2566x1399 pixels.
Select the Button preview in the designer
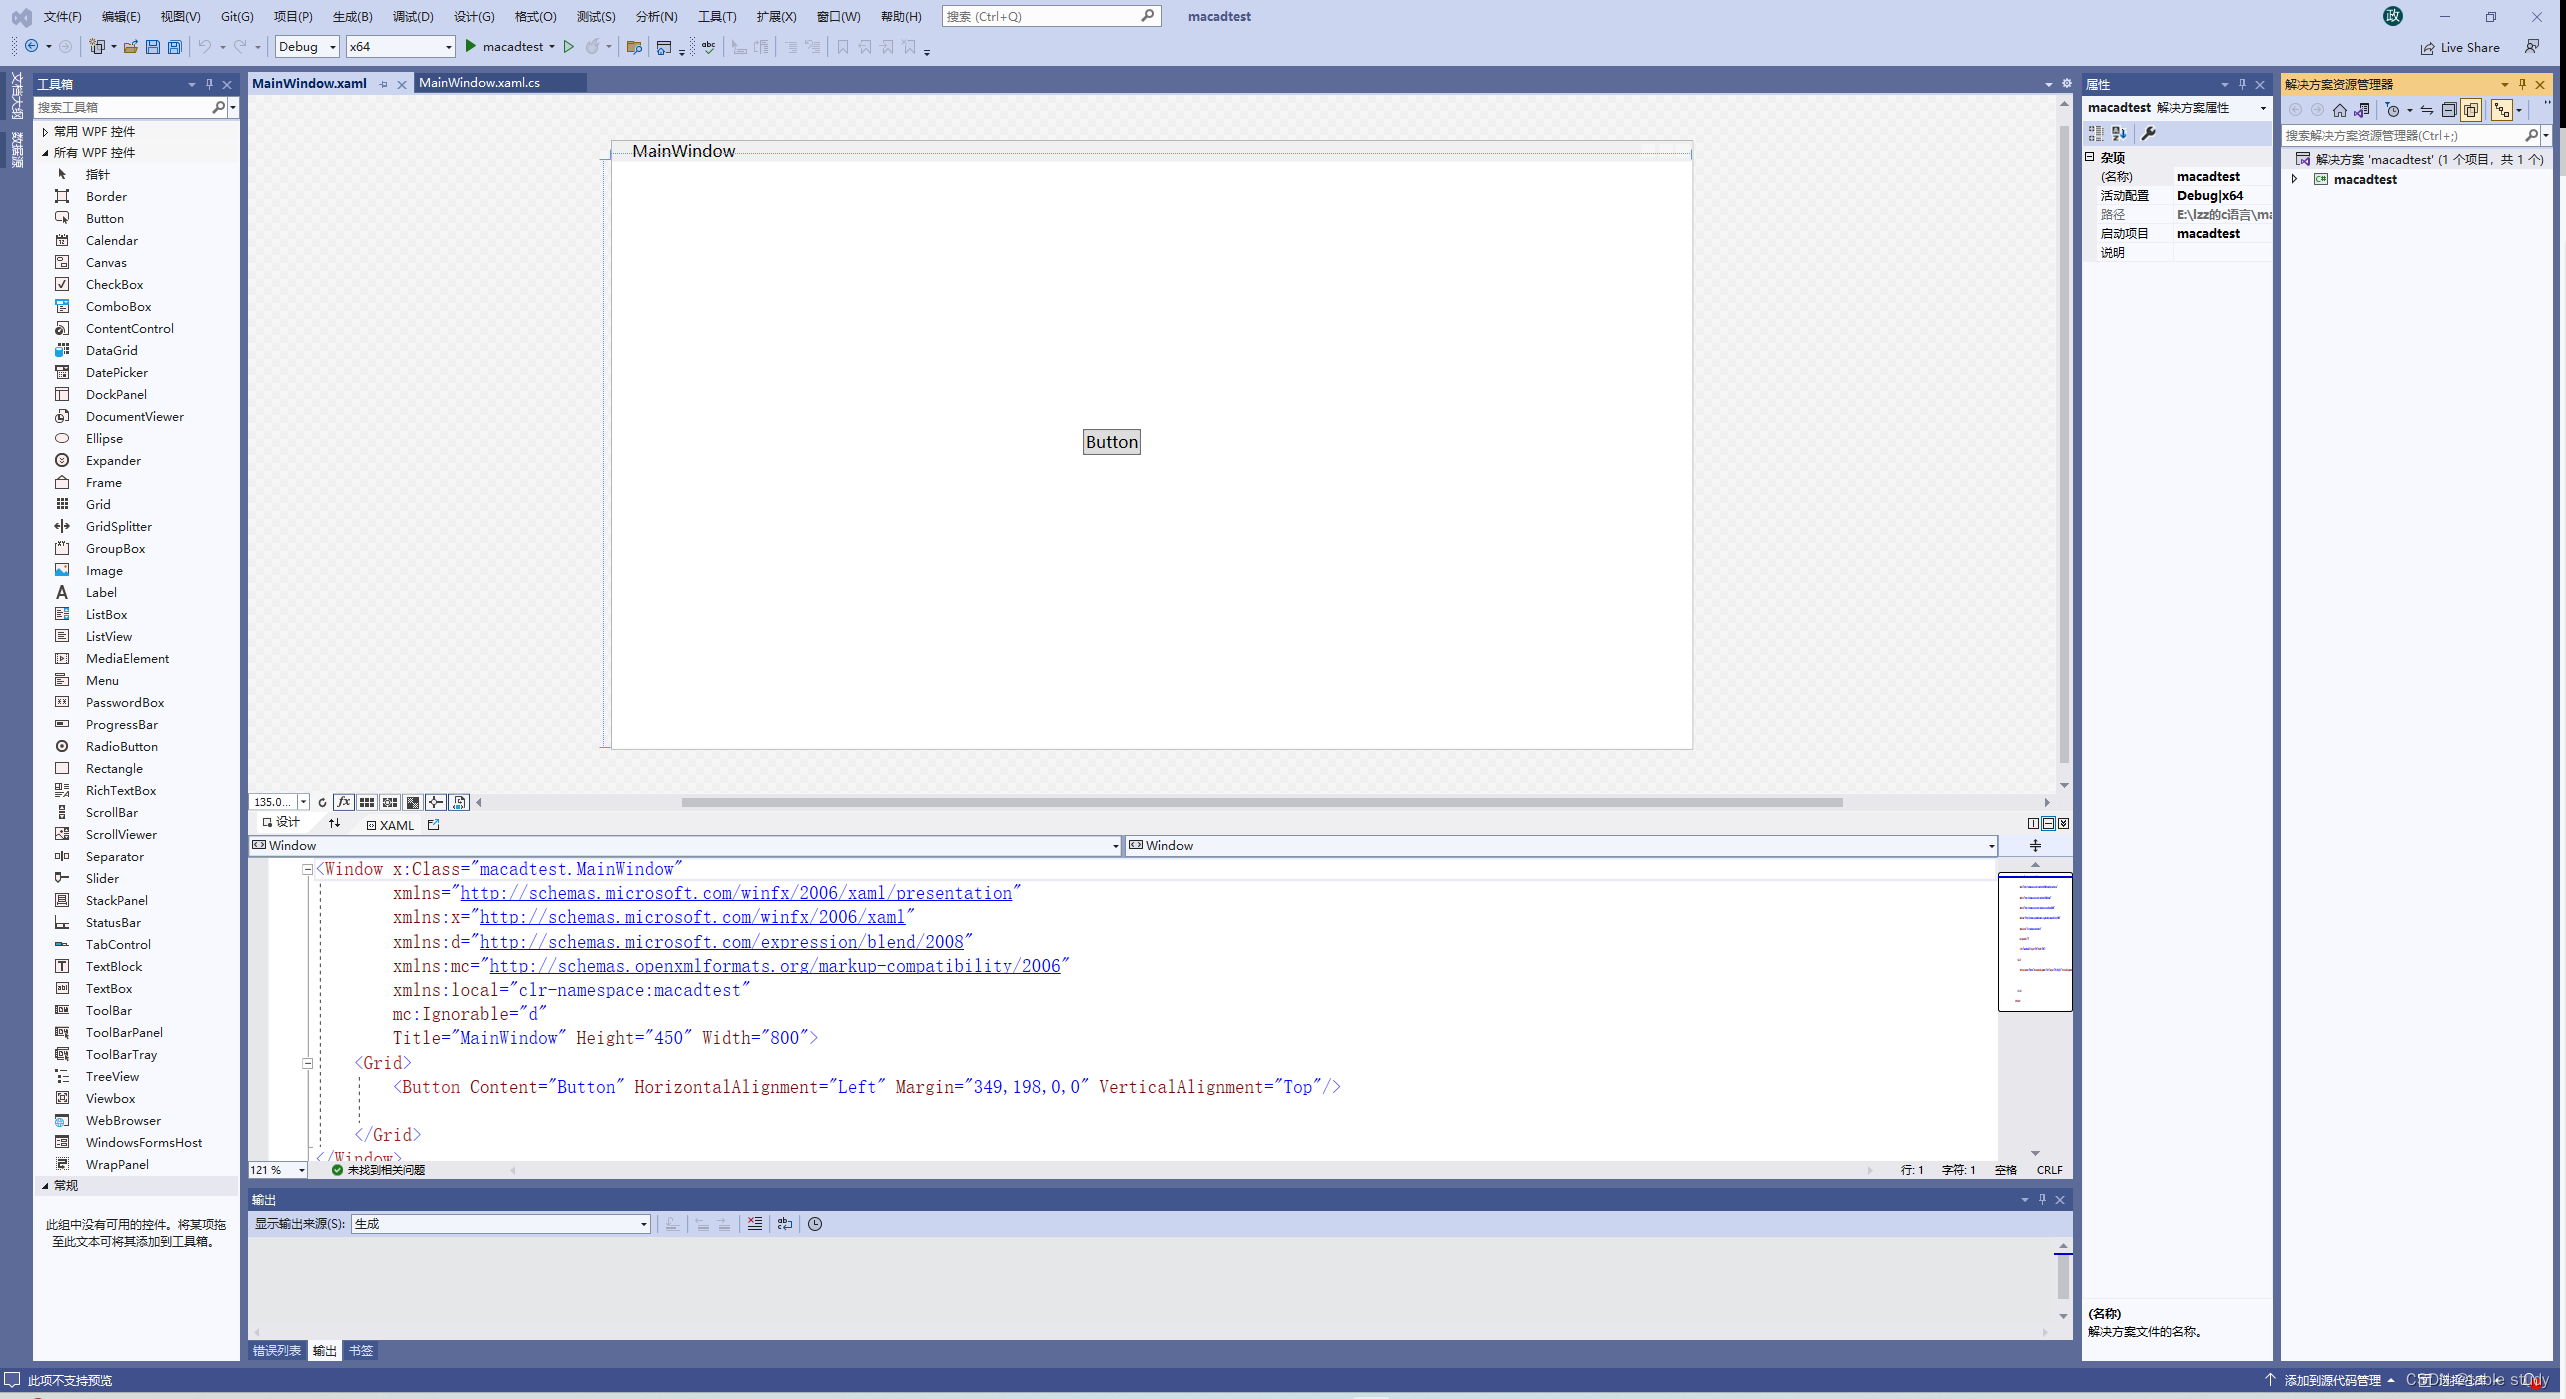[x=1112, y=442]
